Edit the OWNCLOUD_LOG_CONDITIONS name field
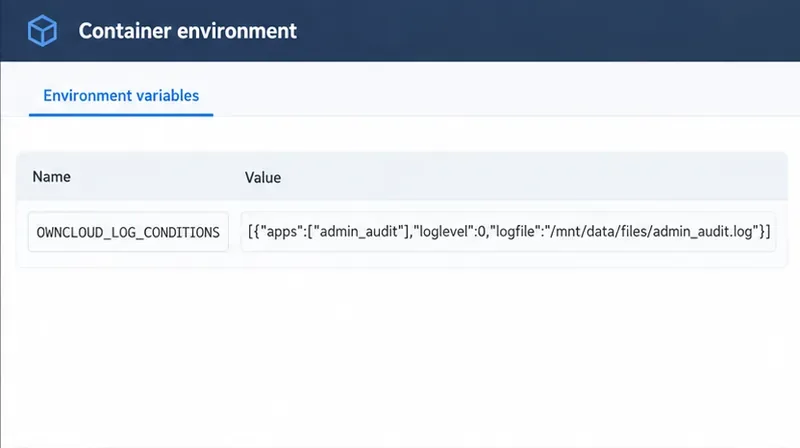Screen dimensions: 800x448 pyautogui.click(x=128, y=232)
